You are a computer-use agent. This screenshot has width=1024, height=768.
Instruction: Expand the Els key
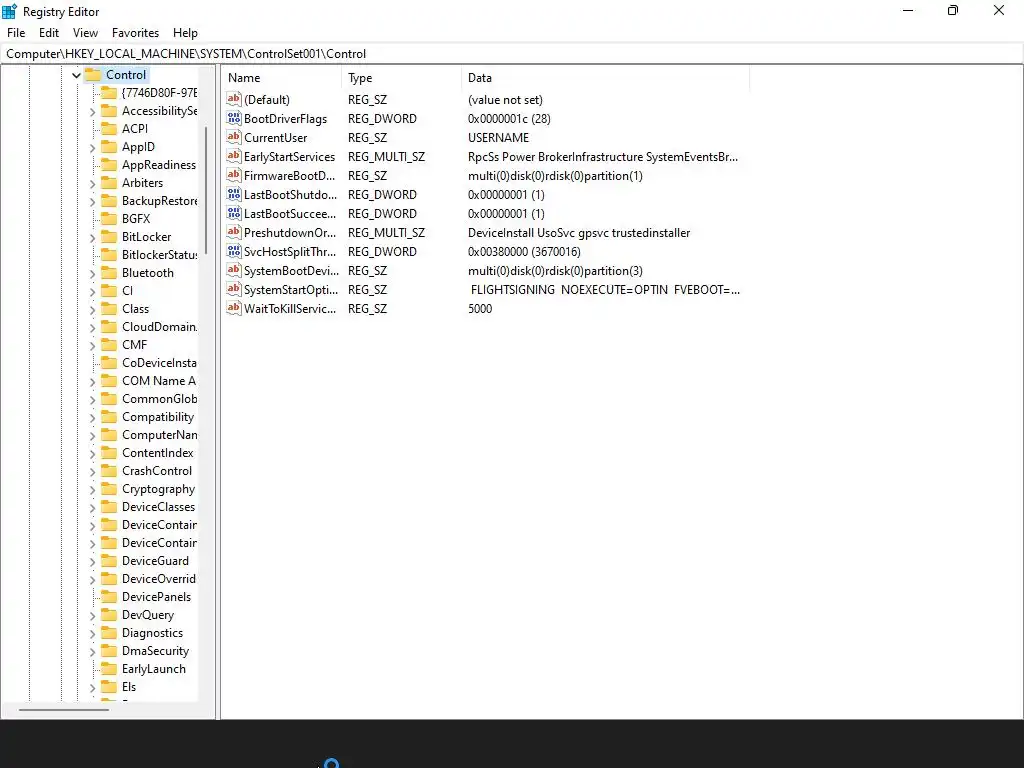pyautogui.click(x=92, y=687)
